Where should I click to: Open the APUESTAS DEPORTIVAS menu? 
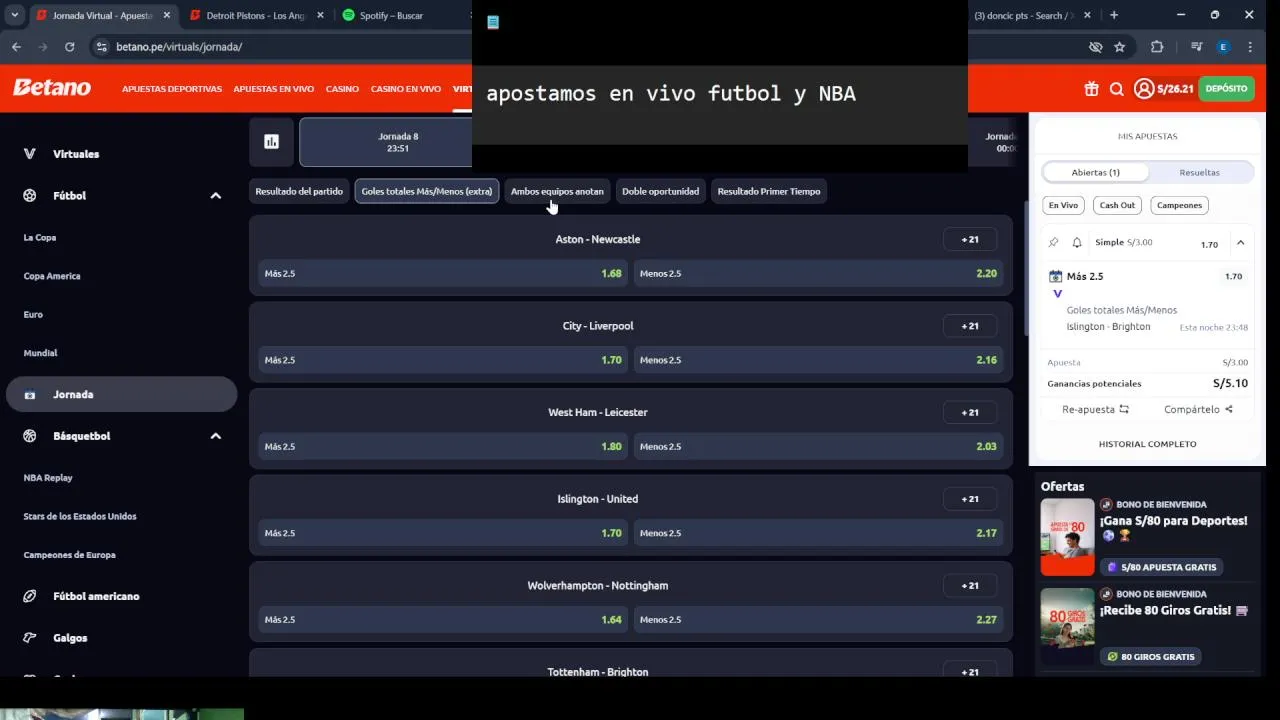[172, 89]
